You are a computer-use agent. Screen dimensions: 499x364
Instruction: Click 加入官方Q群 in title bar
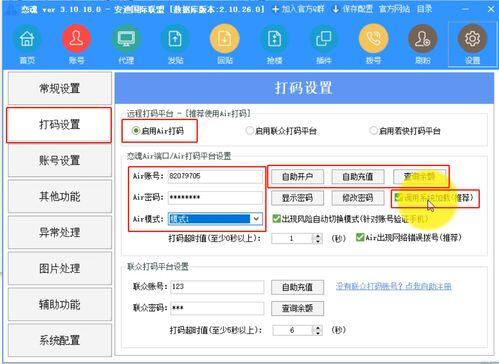[298, 9]
